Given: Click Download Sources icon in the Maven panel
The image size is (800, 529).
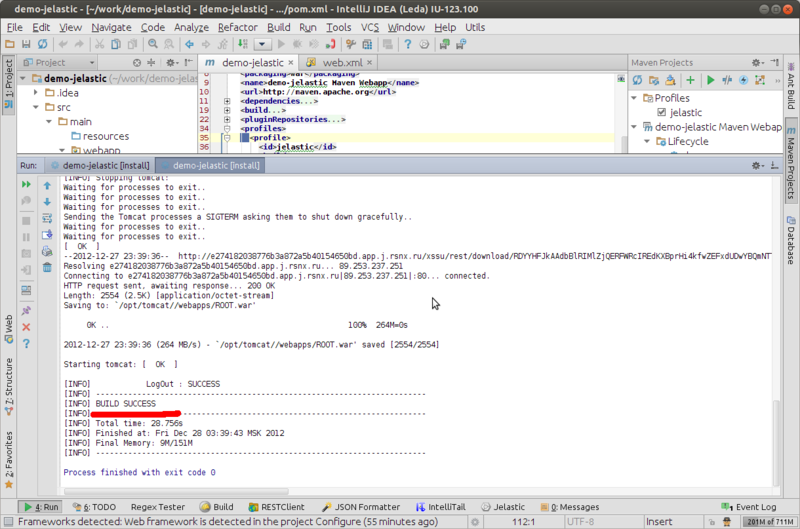Looking at the screenshot, I should (x=670, y=80).
